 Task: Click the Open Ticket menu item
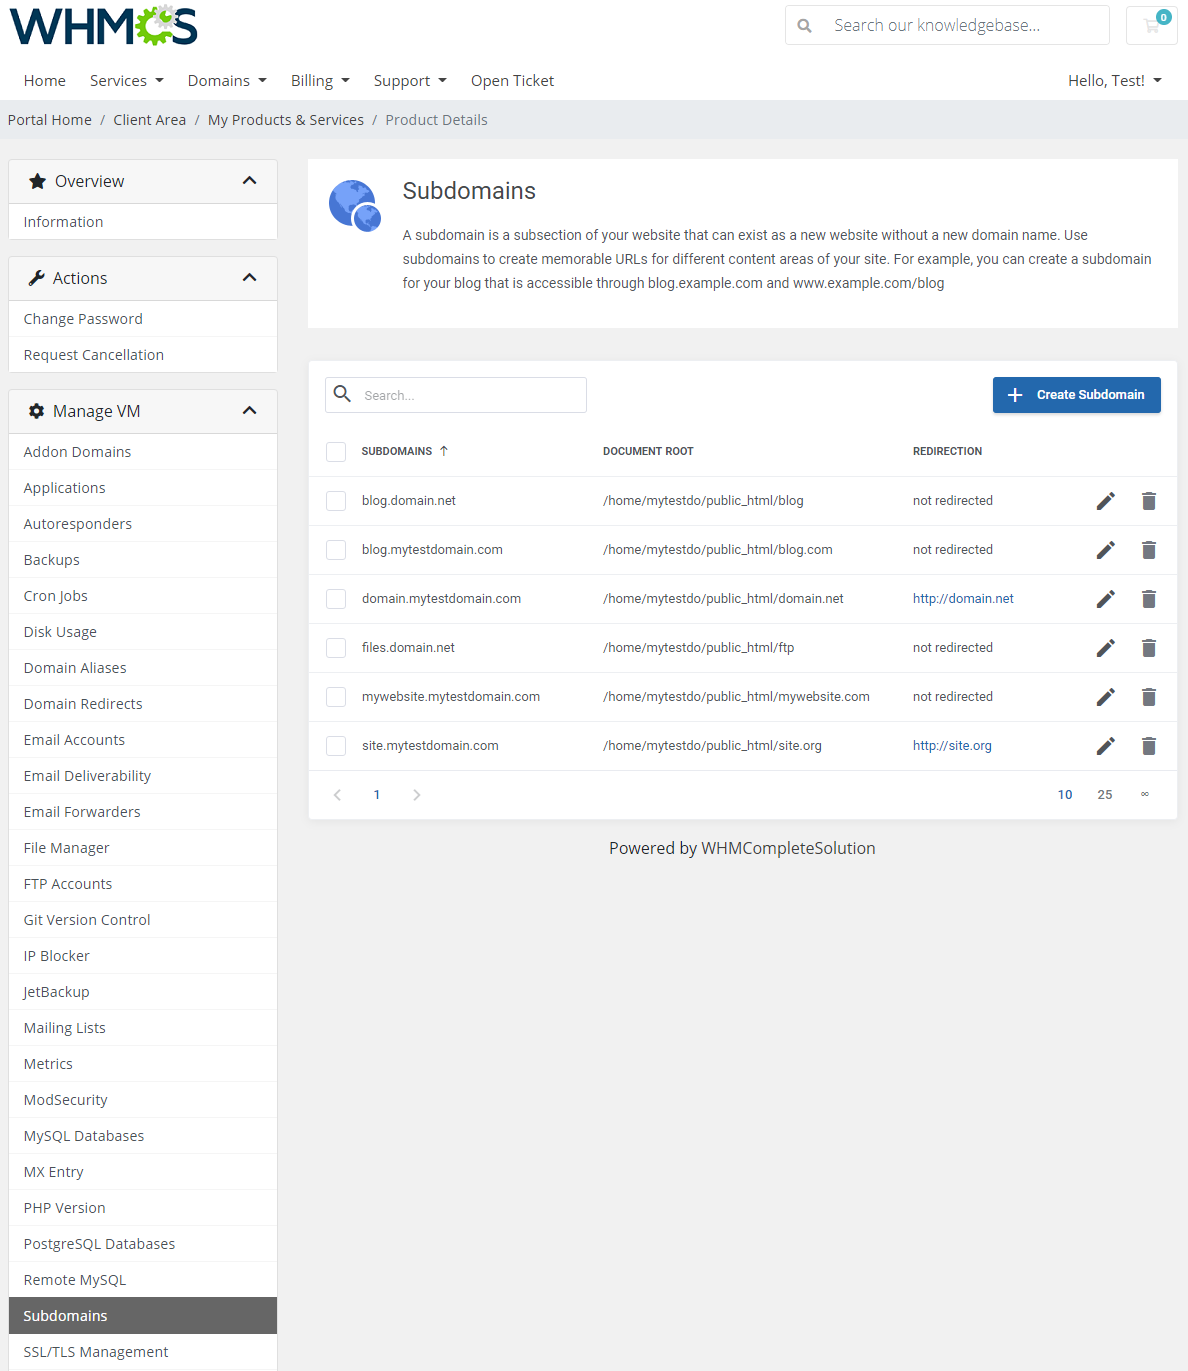click(512, 80)
